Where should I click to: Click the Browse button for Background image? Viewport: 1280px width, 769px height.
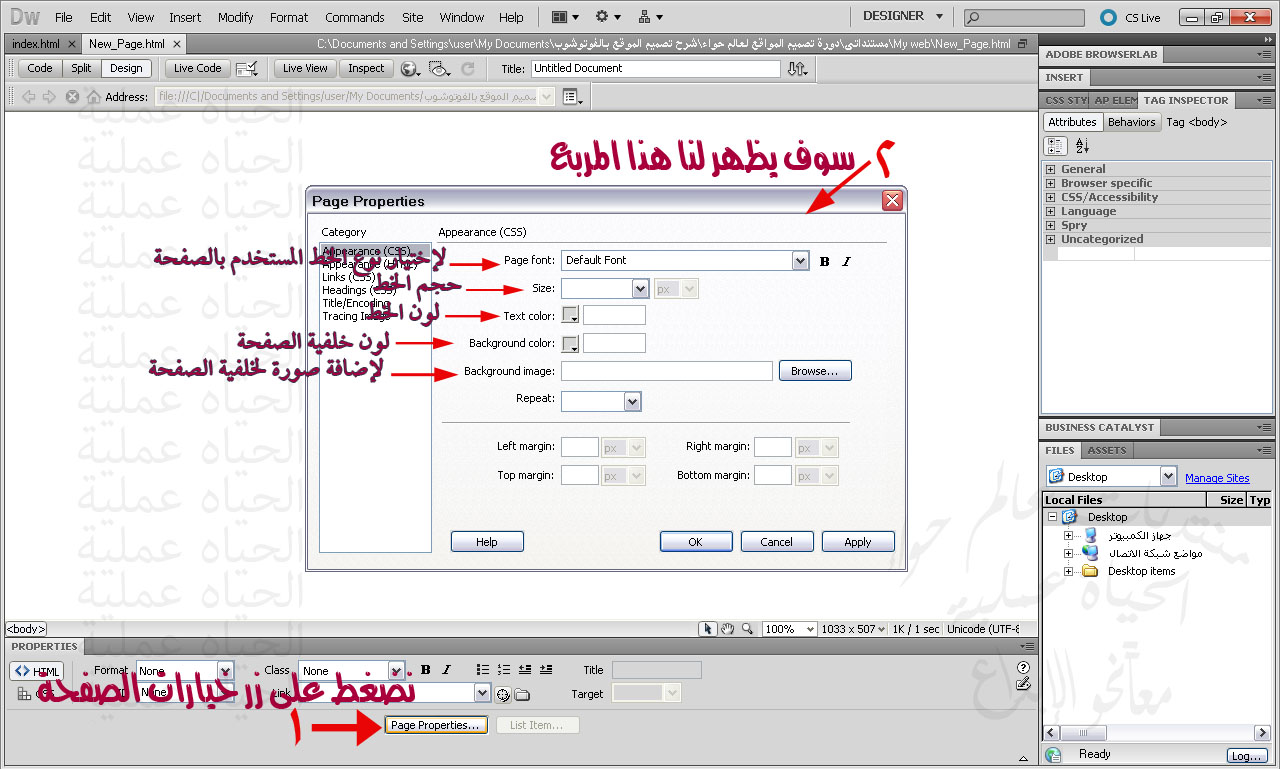[814, 371]
